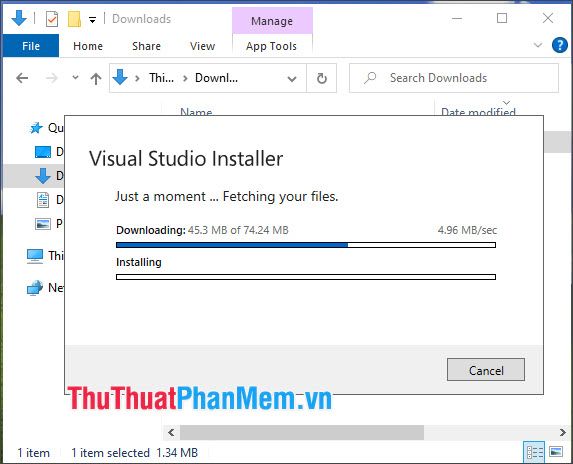The width and height of the screenshot is (573, 464).
Task: Open the Customize Quick Access Toolbar dropdown
Action: [92, 20]
